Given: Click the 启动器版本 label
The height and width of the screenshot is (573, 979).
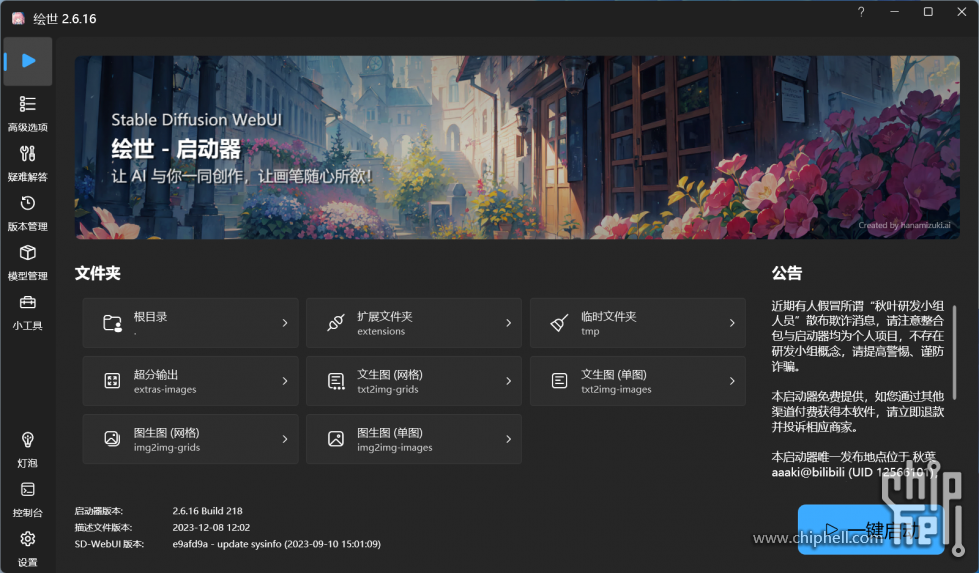Looking at the screenshot, I should pos(99,511).
